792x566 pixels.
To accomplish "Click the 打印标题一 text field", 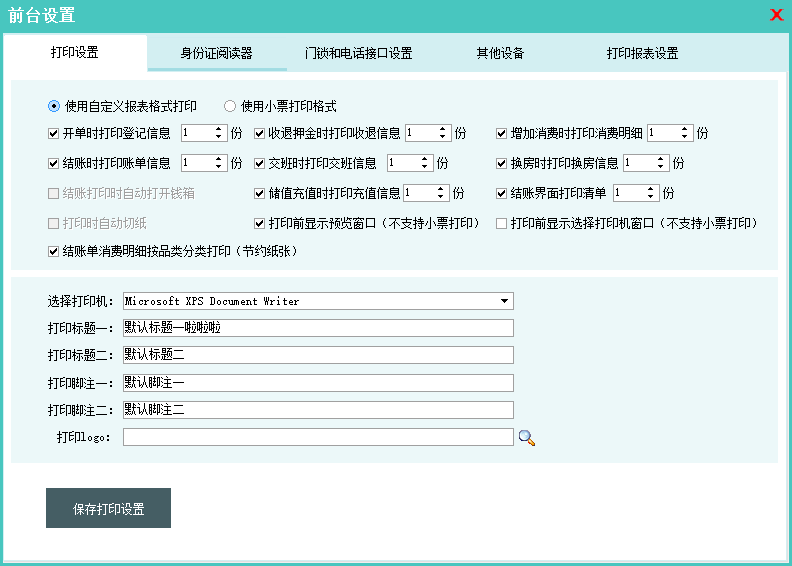I will coord(317,328).
